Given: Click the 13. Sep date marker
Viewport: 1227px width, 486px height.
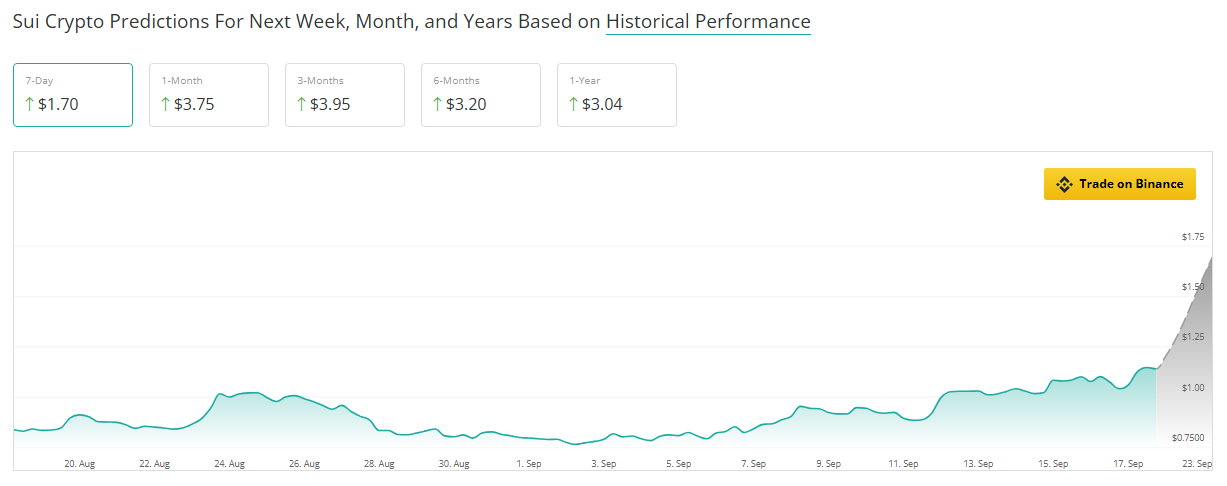Looking at the screenshot, I should pos(978,464).
